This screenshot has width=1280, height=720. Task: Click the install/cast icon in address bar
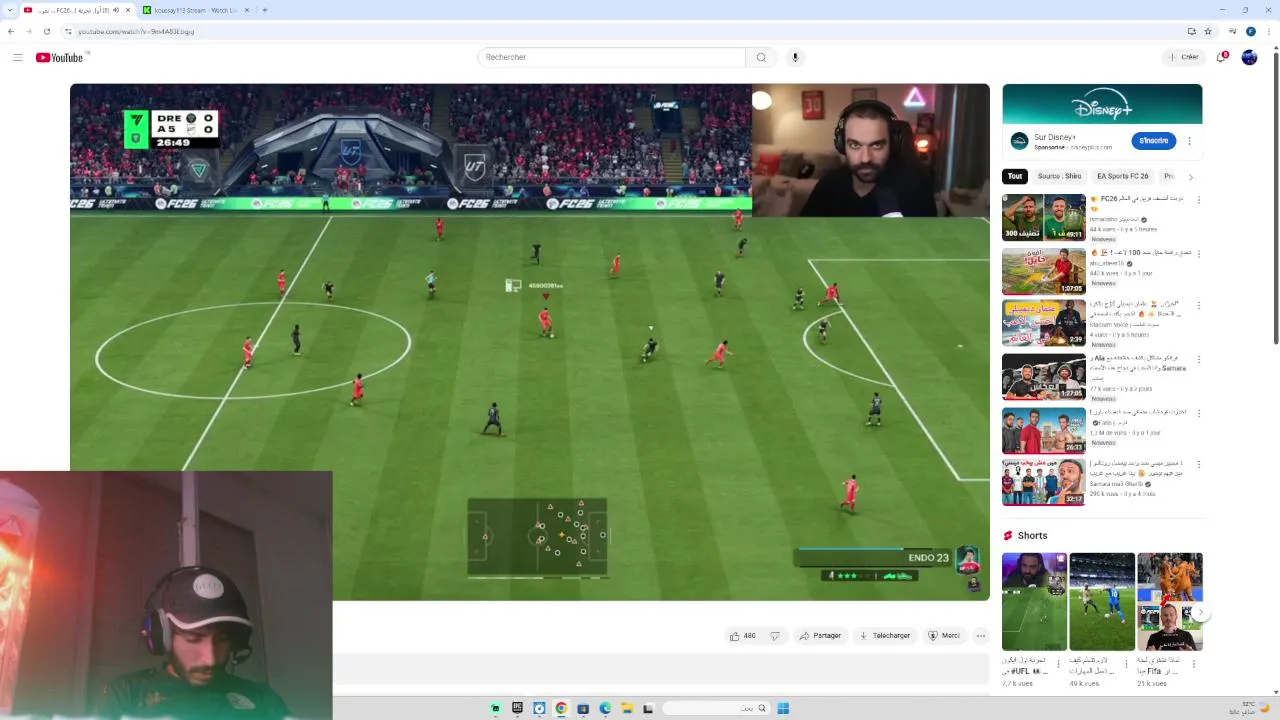pos(1192,31)
